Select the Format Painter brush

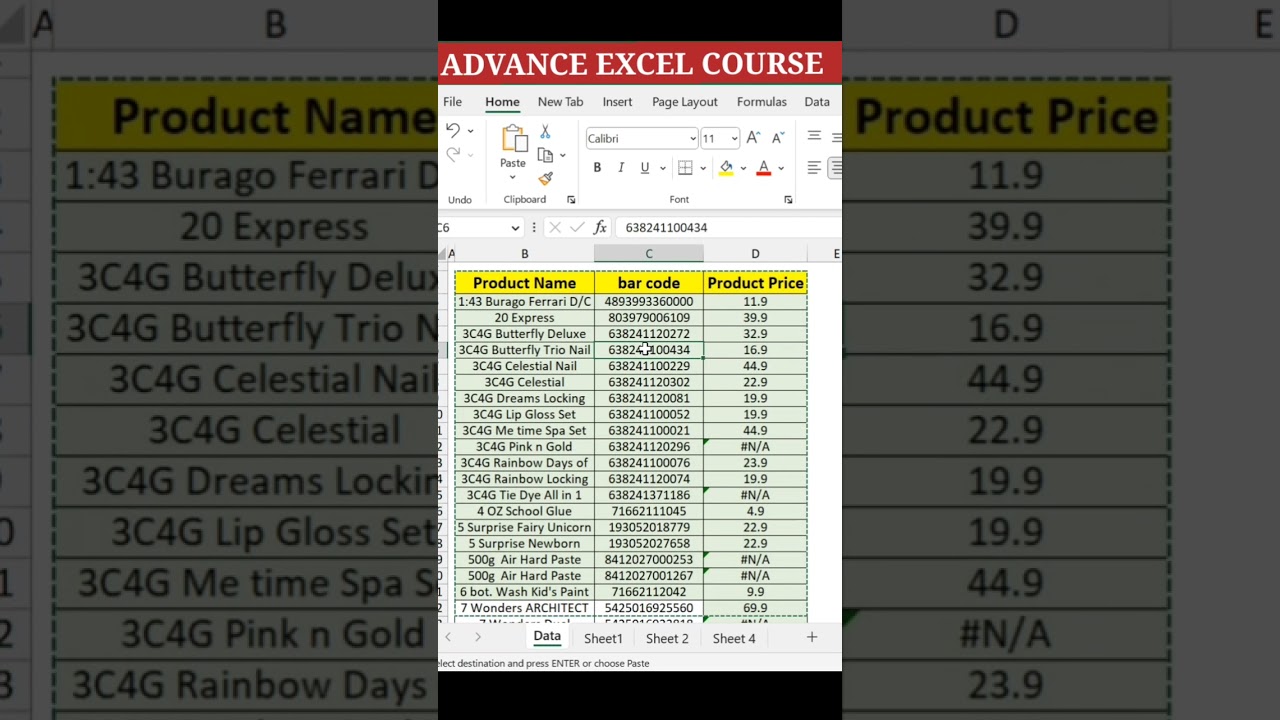point(545,179)
